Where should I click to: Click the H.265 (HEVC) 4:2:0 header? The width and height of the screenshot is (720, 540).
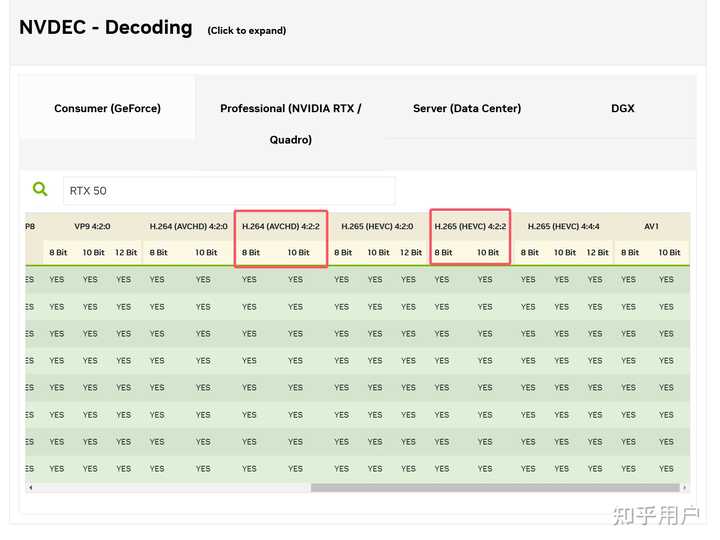pyautogui.click(x=377, y=226)
